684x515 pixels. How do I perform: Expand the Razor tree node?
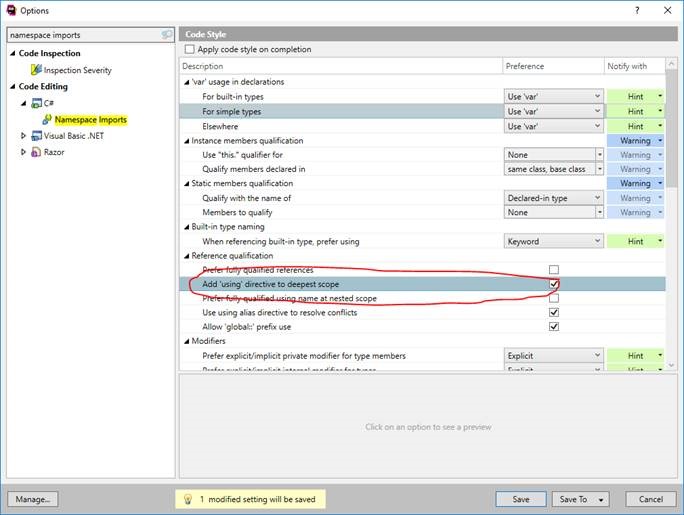(x=24, y=152)
